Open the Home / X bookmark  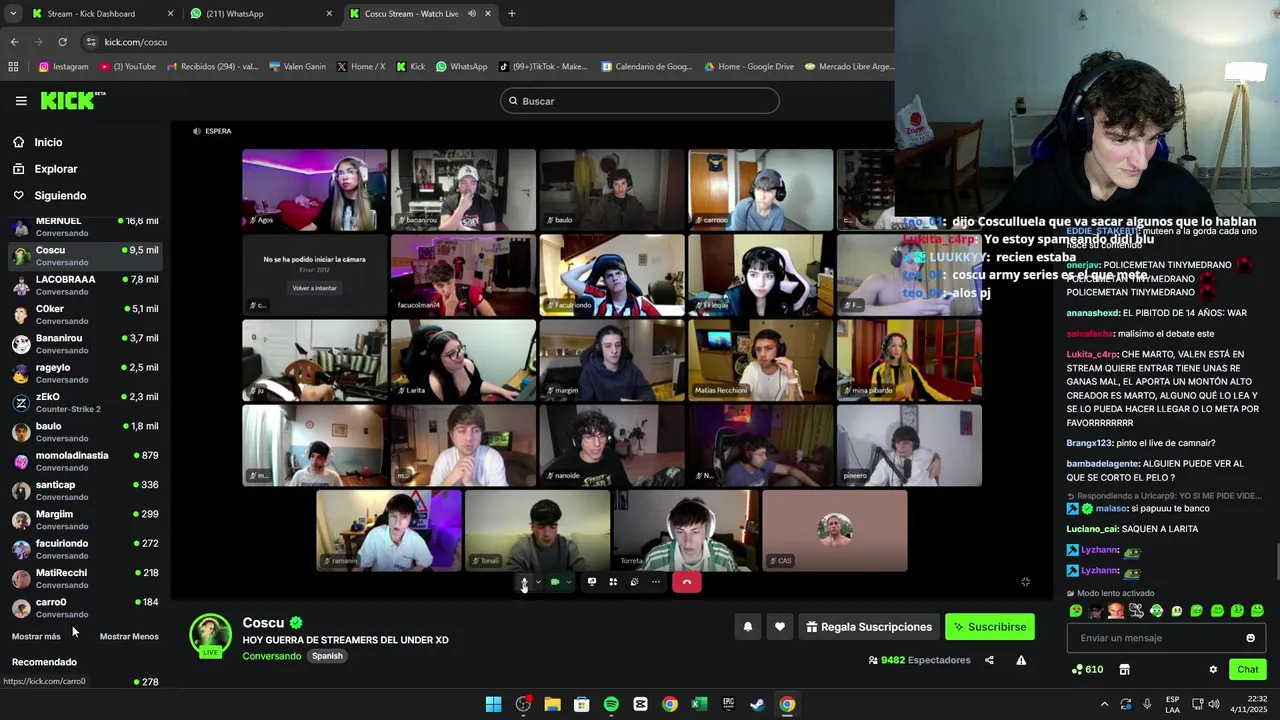[360, 67]
